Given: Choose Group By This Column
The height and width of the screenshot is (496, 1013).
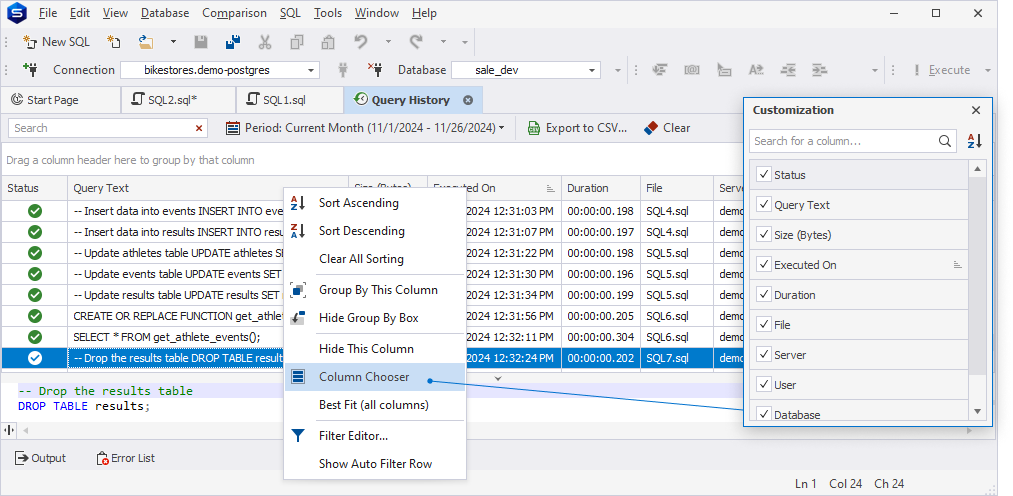Looking at the screenshot, I should [x=375, y=290].
